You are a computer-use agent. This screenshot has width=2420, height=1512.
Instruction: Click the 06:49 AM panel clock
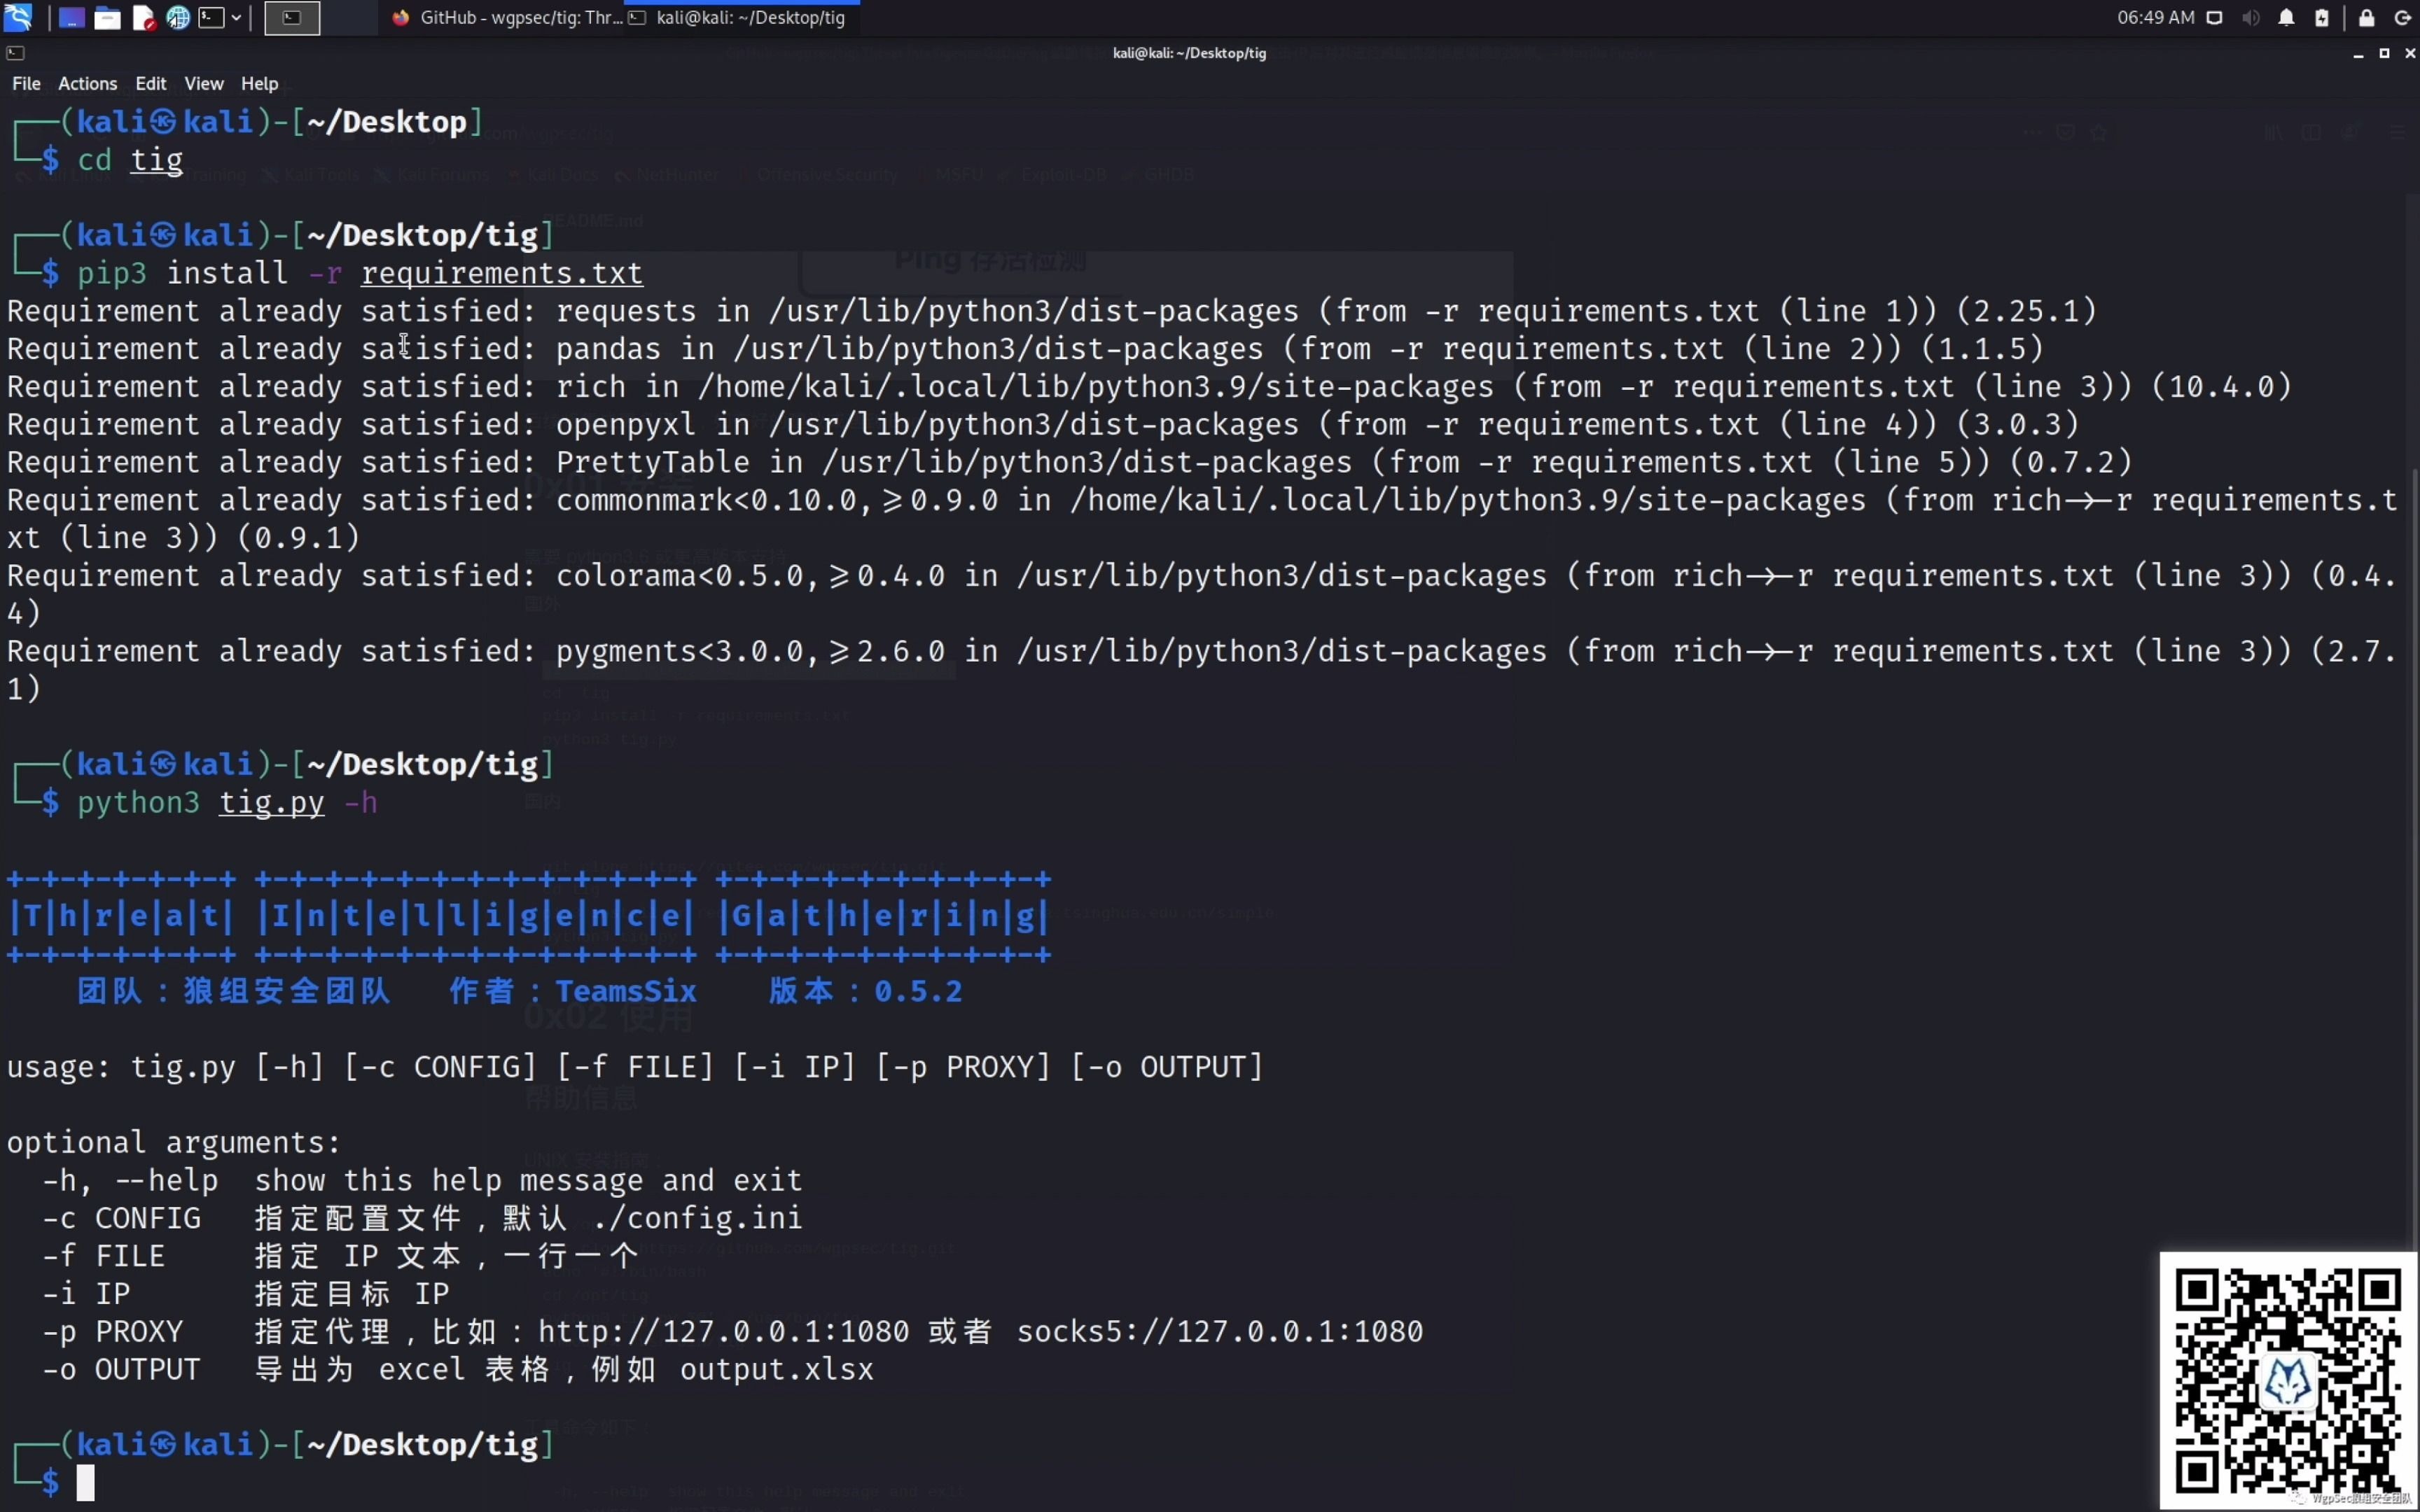pos(2156,17)
